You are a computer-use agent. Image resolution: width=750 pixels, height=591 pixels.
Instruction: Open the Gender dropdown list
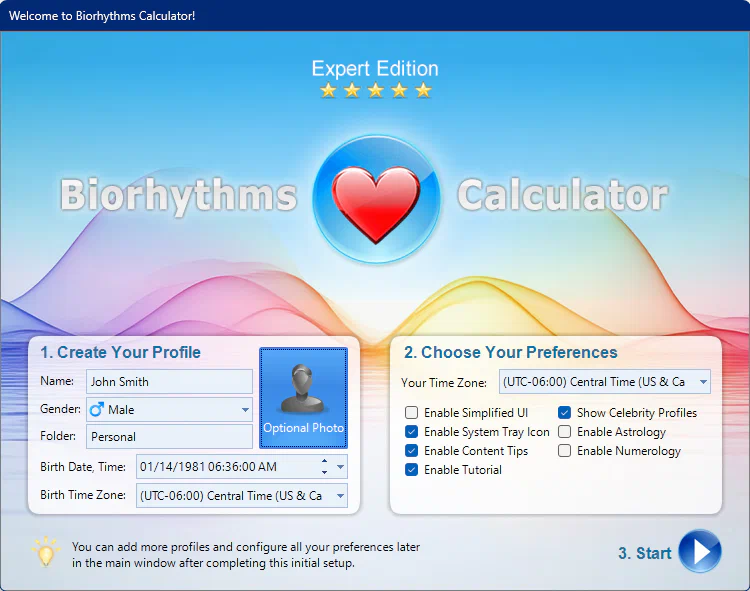(245, 409)
